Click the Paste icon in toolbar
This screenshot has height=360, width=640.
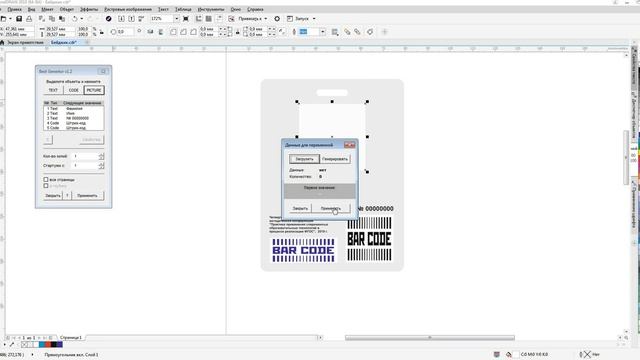pos(62,19)
